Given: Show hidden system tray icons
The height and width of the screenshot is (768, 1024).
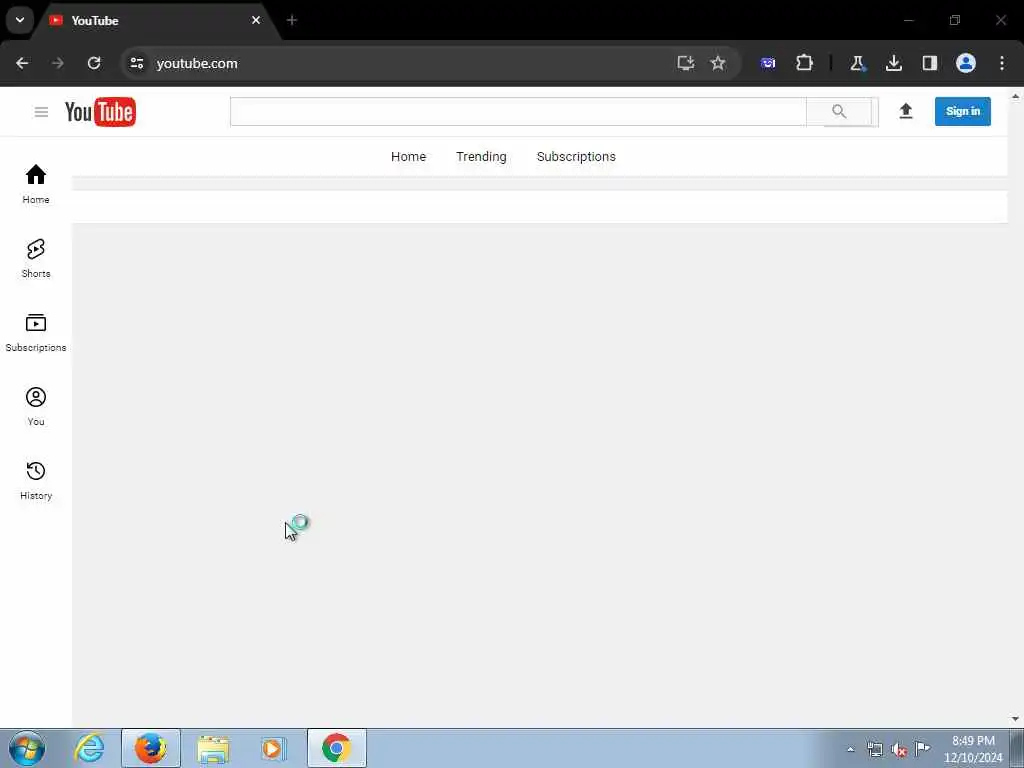Looking at the screenshot, I should tap(850, 749).
